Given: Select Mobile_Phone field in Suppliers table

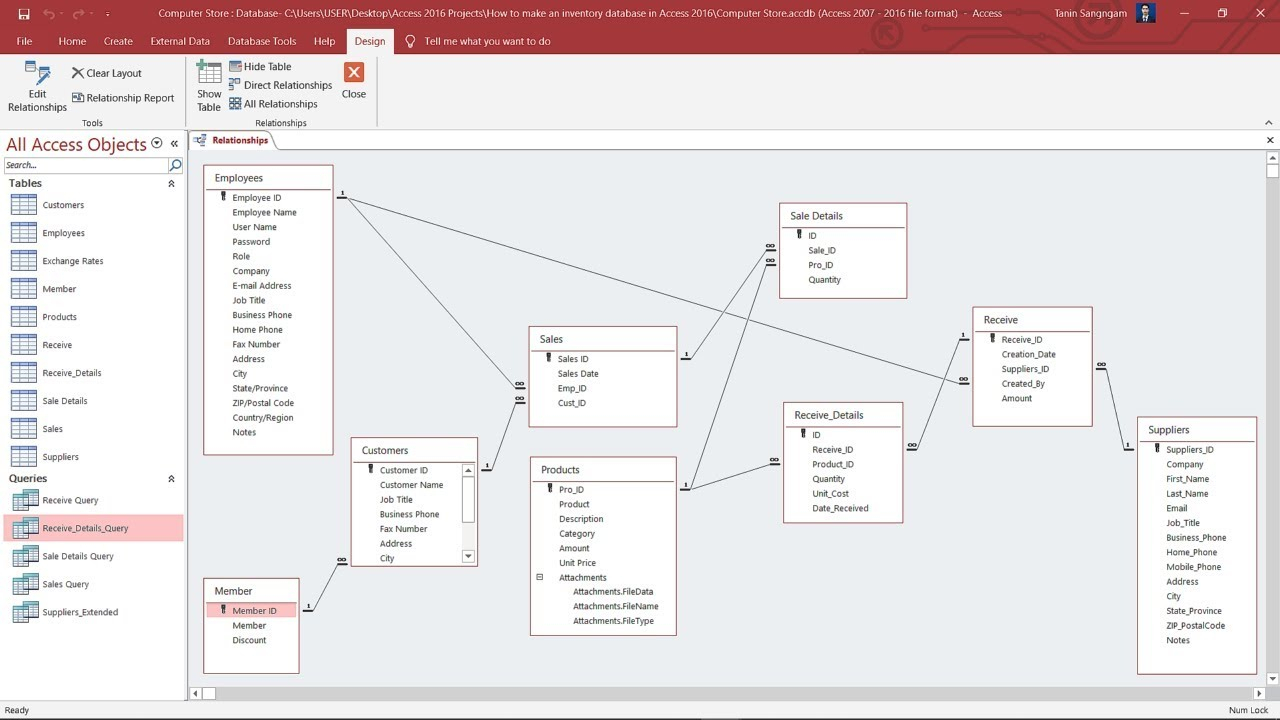Looking at the screenshot, I should pos(1193,567).
